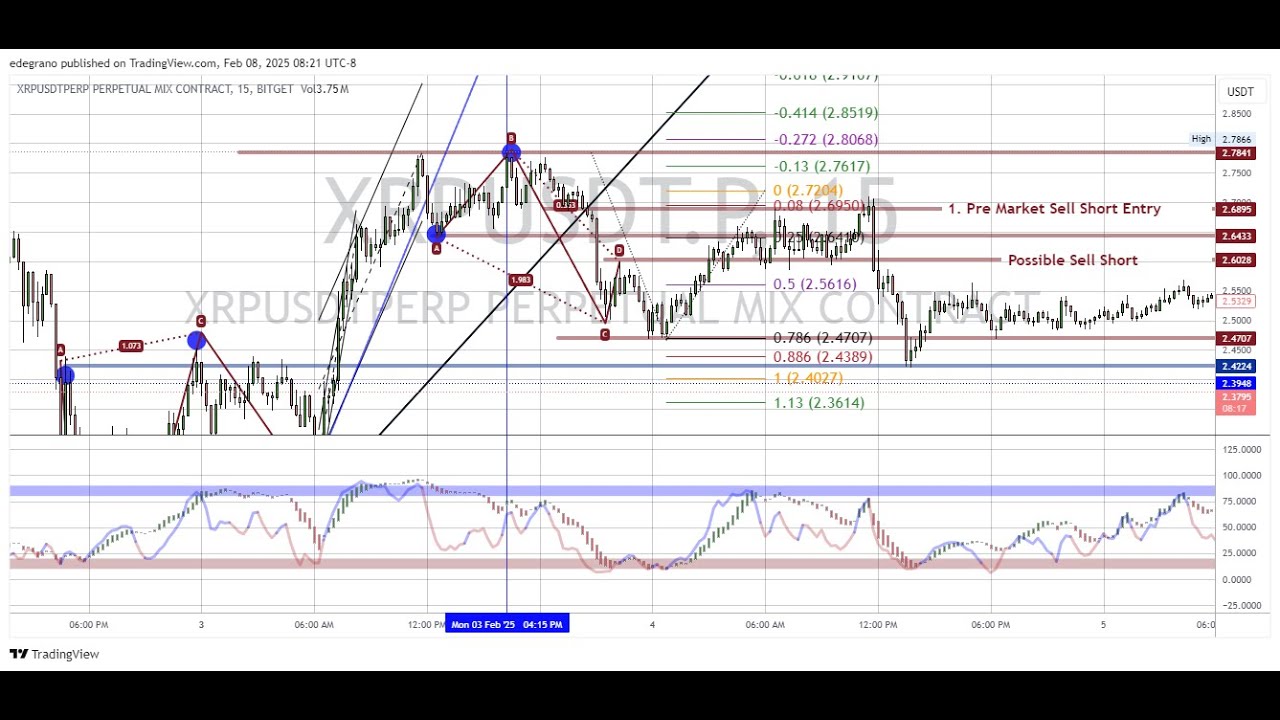This screenshot has height=720, width=1280.
Task: Click the '1. Pre Market Sell Short Entry' annotation
Action: 1054,209
